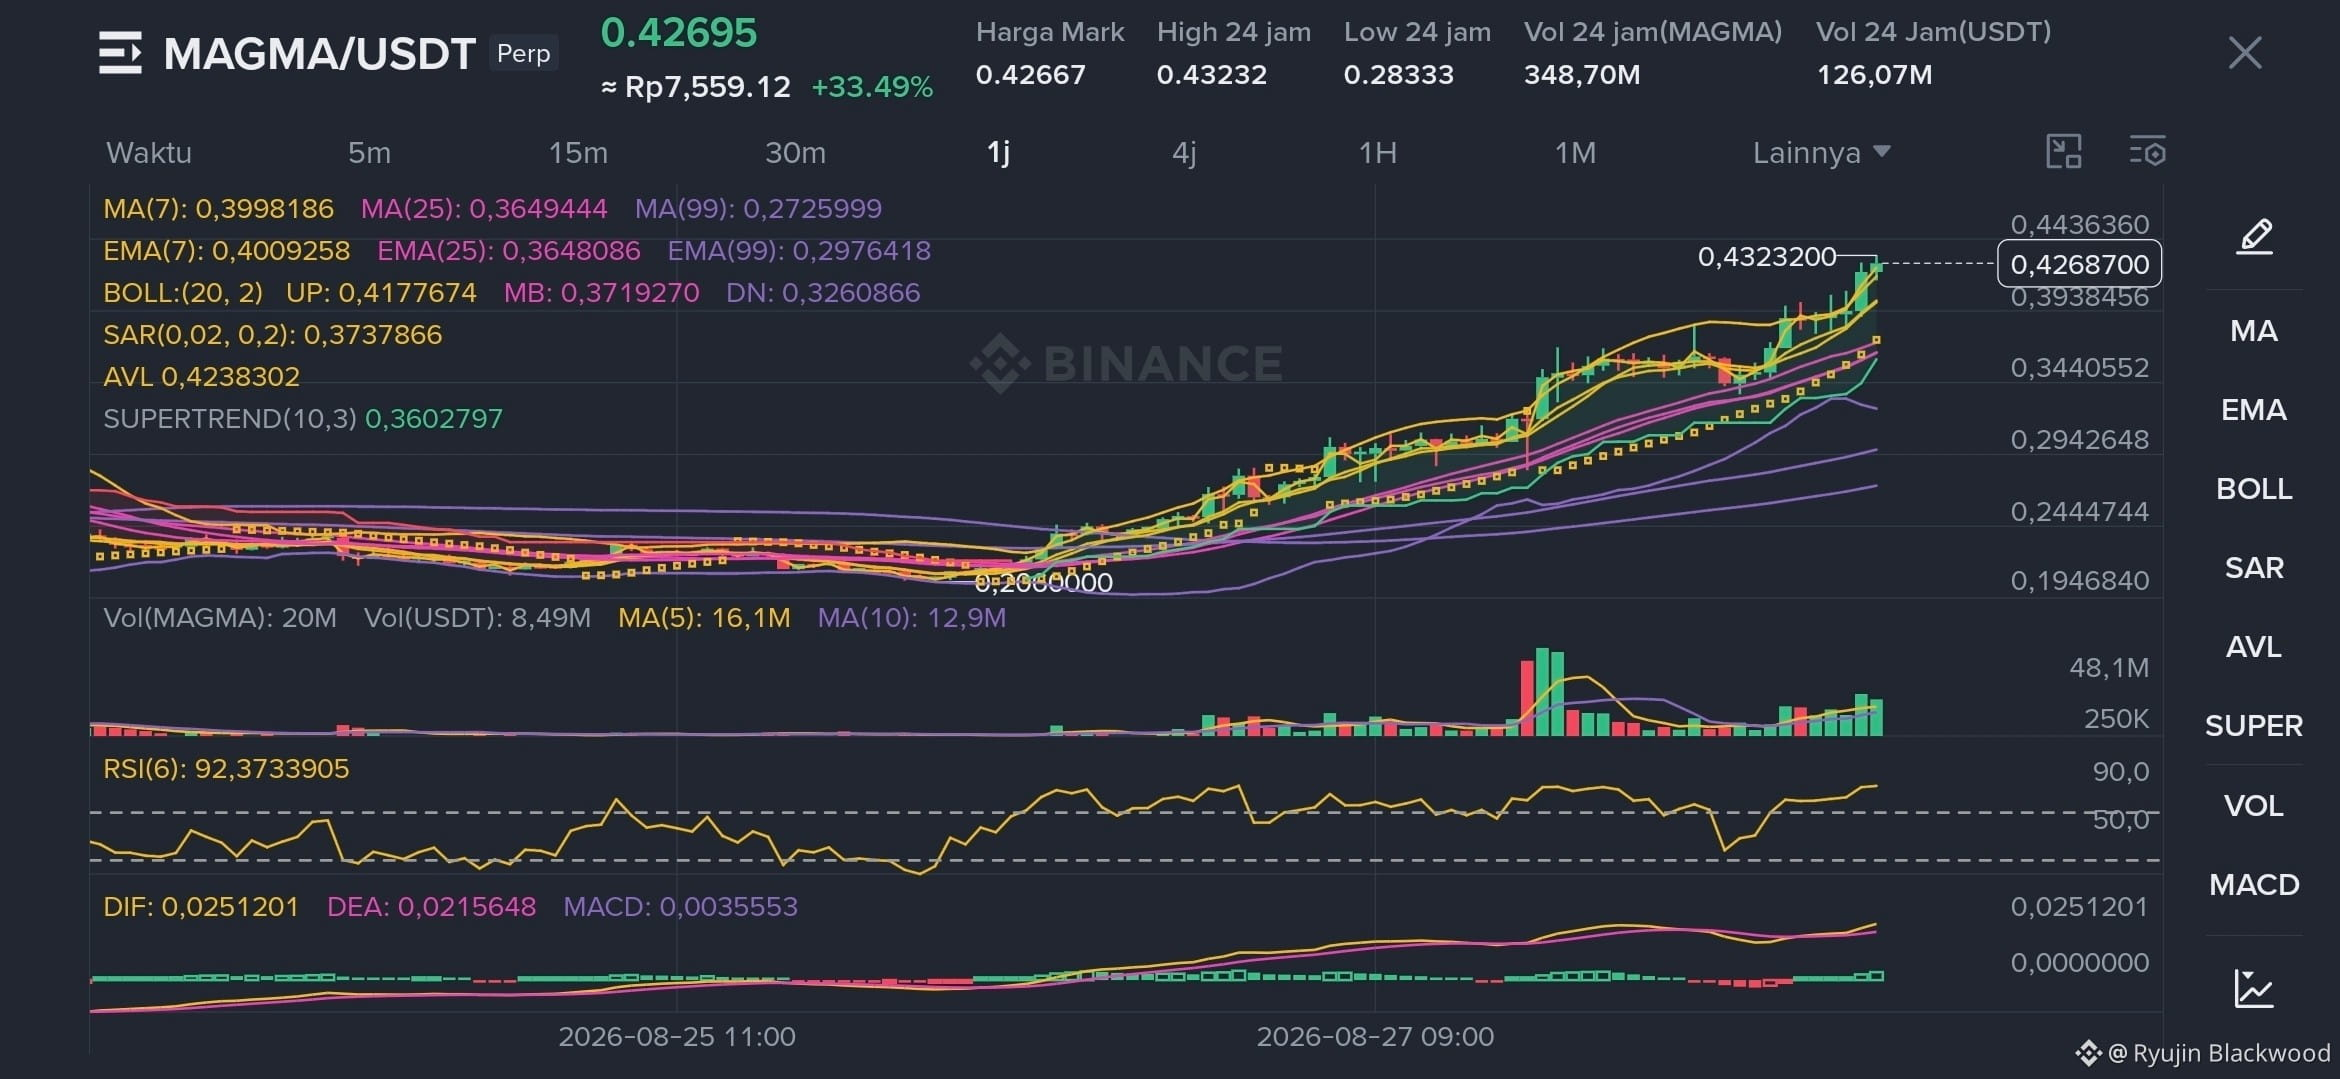
Task: Toggle the BOLL indicator
Action: (2254, 489)
